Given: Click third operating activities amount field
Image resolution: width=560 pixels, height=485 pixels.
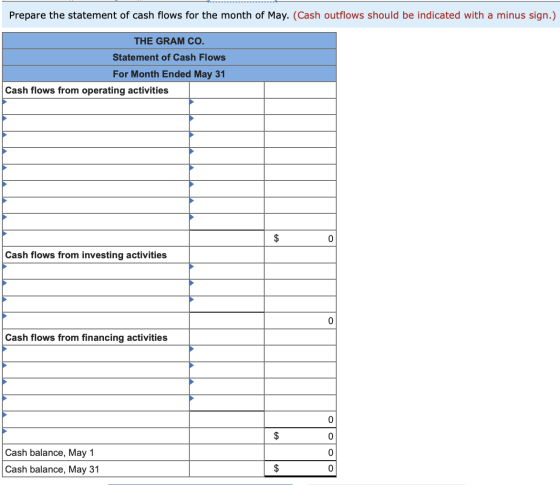Looking at the screenshot, I should pyautogui.click(x=227, y=139).
